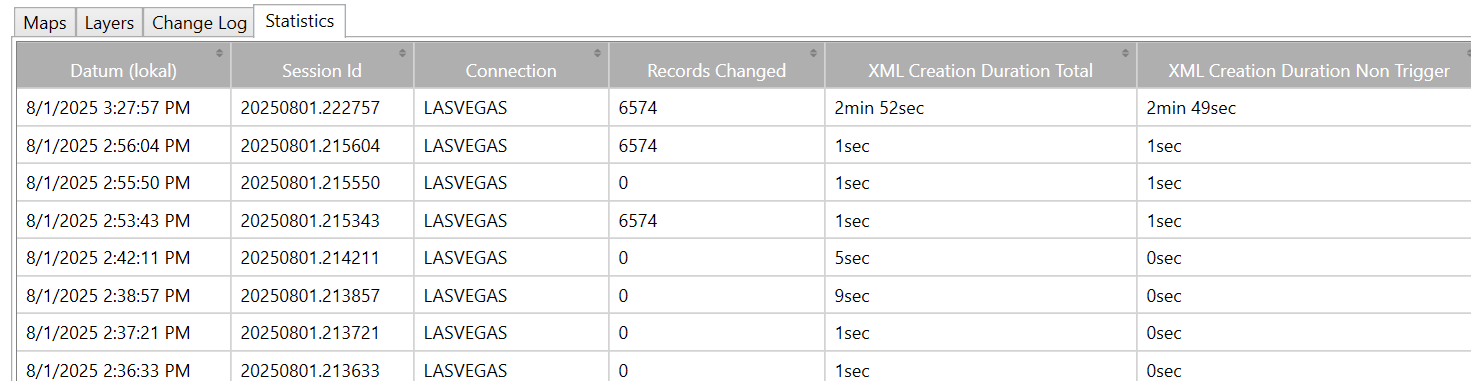Sort by Datum (lokal) column header

point(123,70)
